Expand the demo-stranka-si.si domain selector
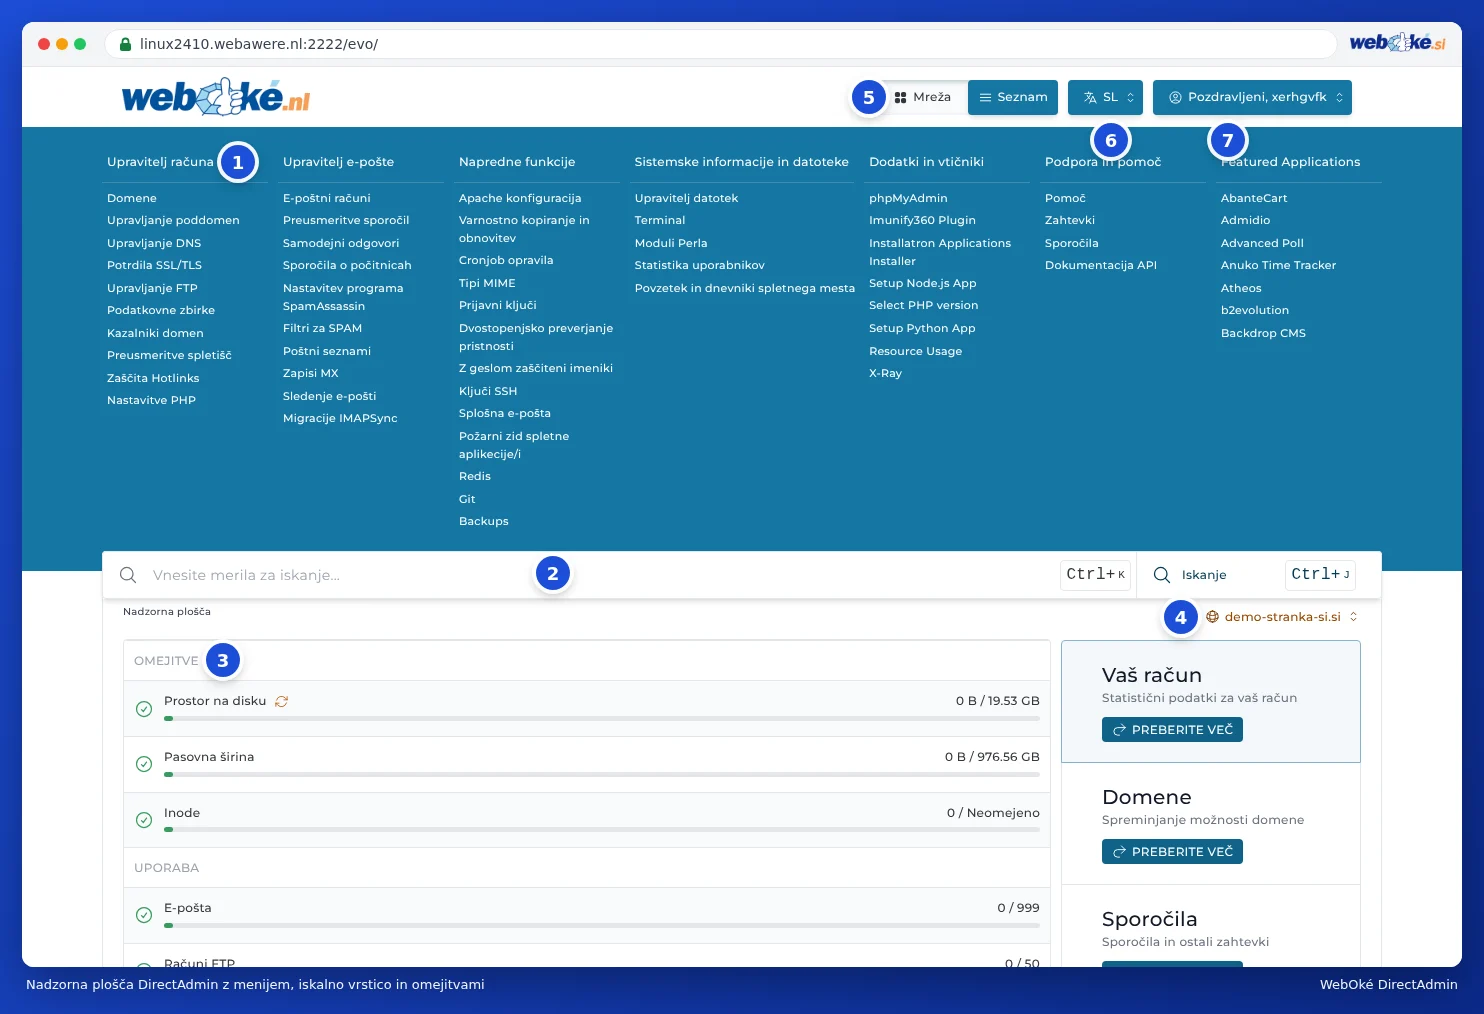 [1283, 617]
